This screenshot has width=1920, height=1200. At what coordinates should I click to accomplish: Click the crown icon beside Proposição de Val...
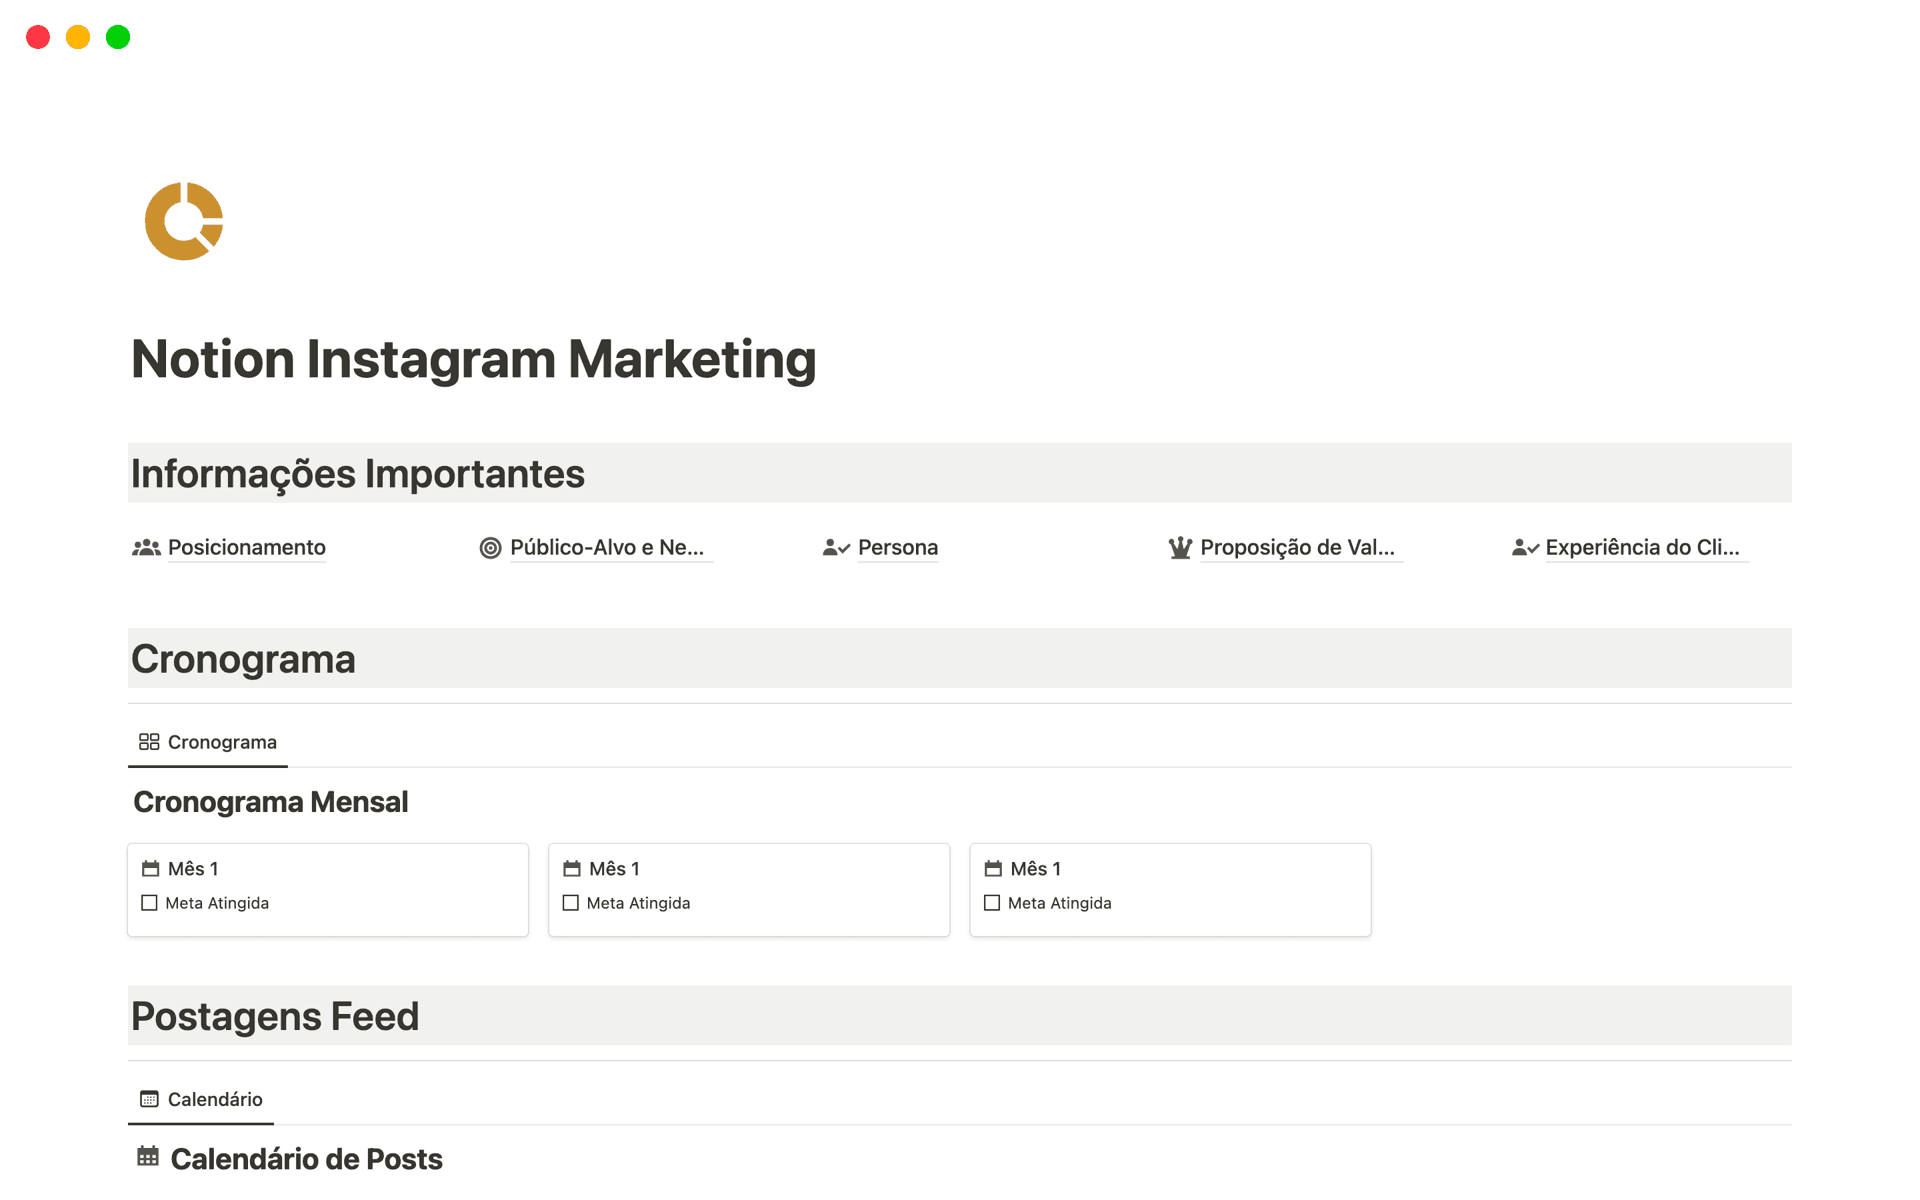click(1180, 548)
